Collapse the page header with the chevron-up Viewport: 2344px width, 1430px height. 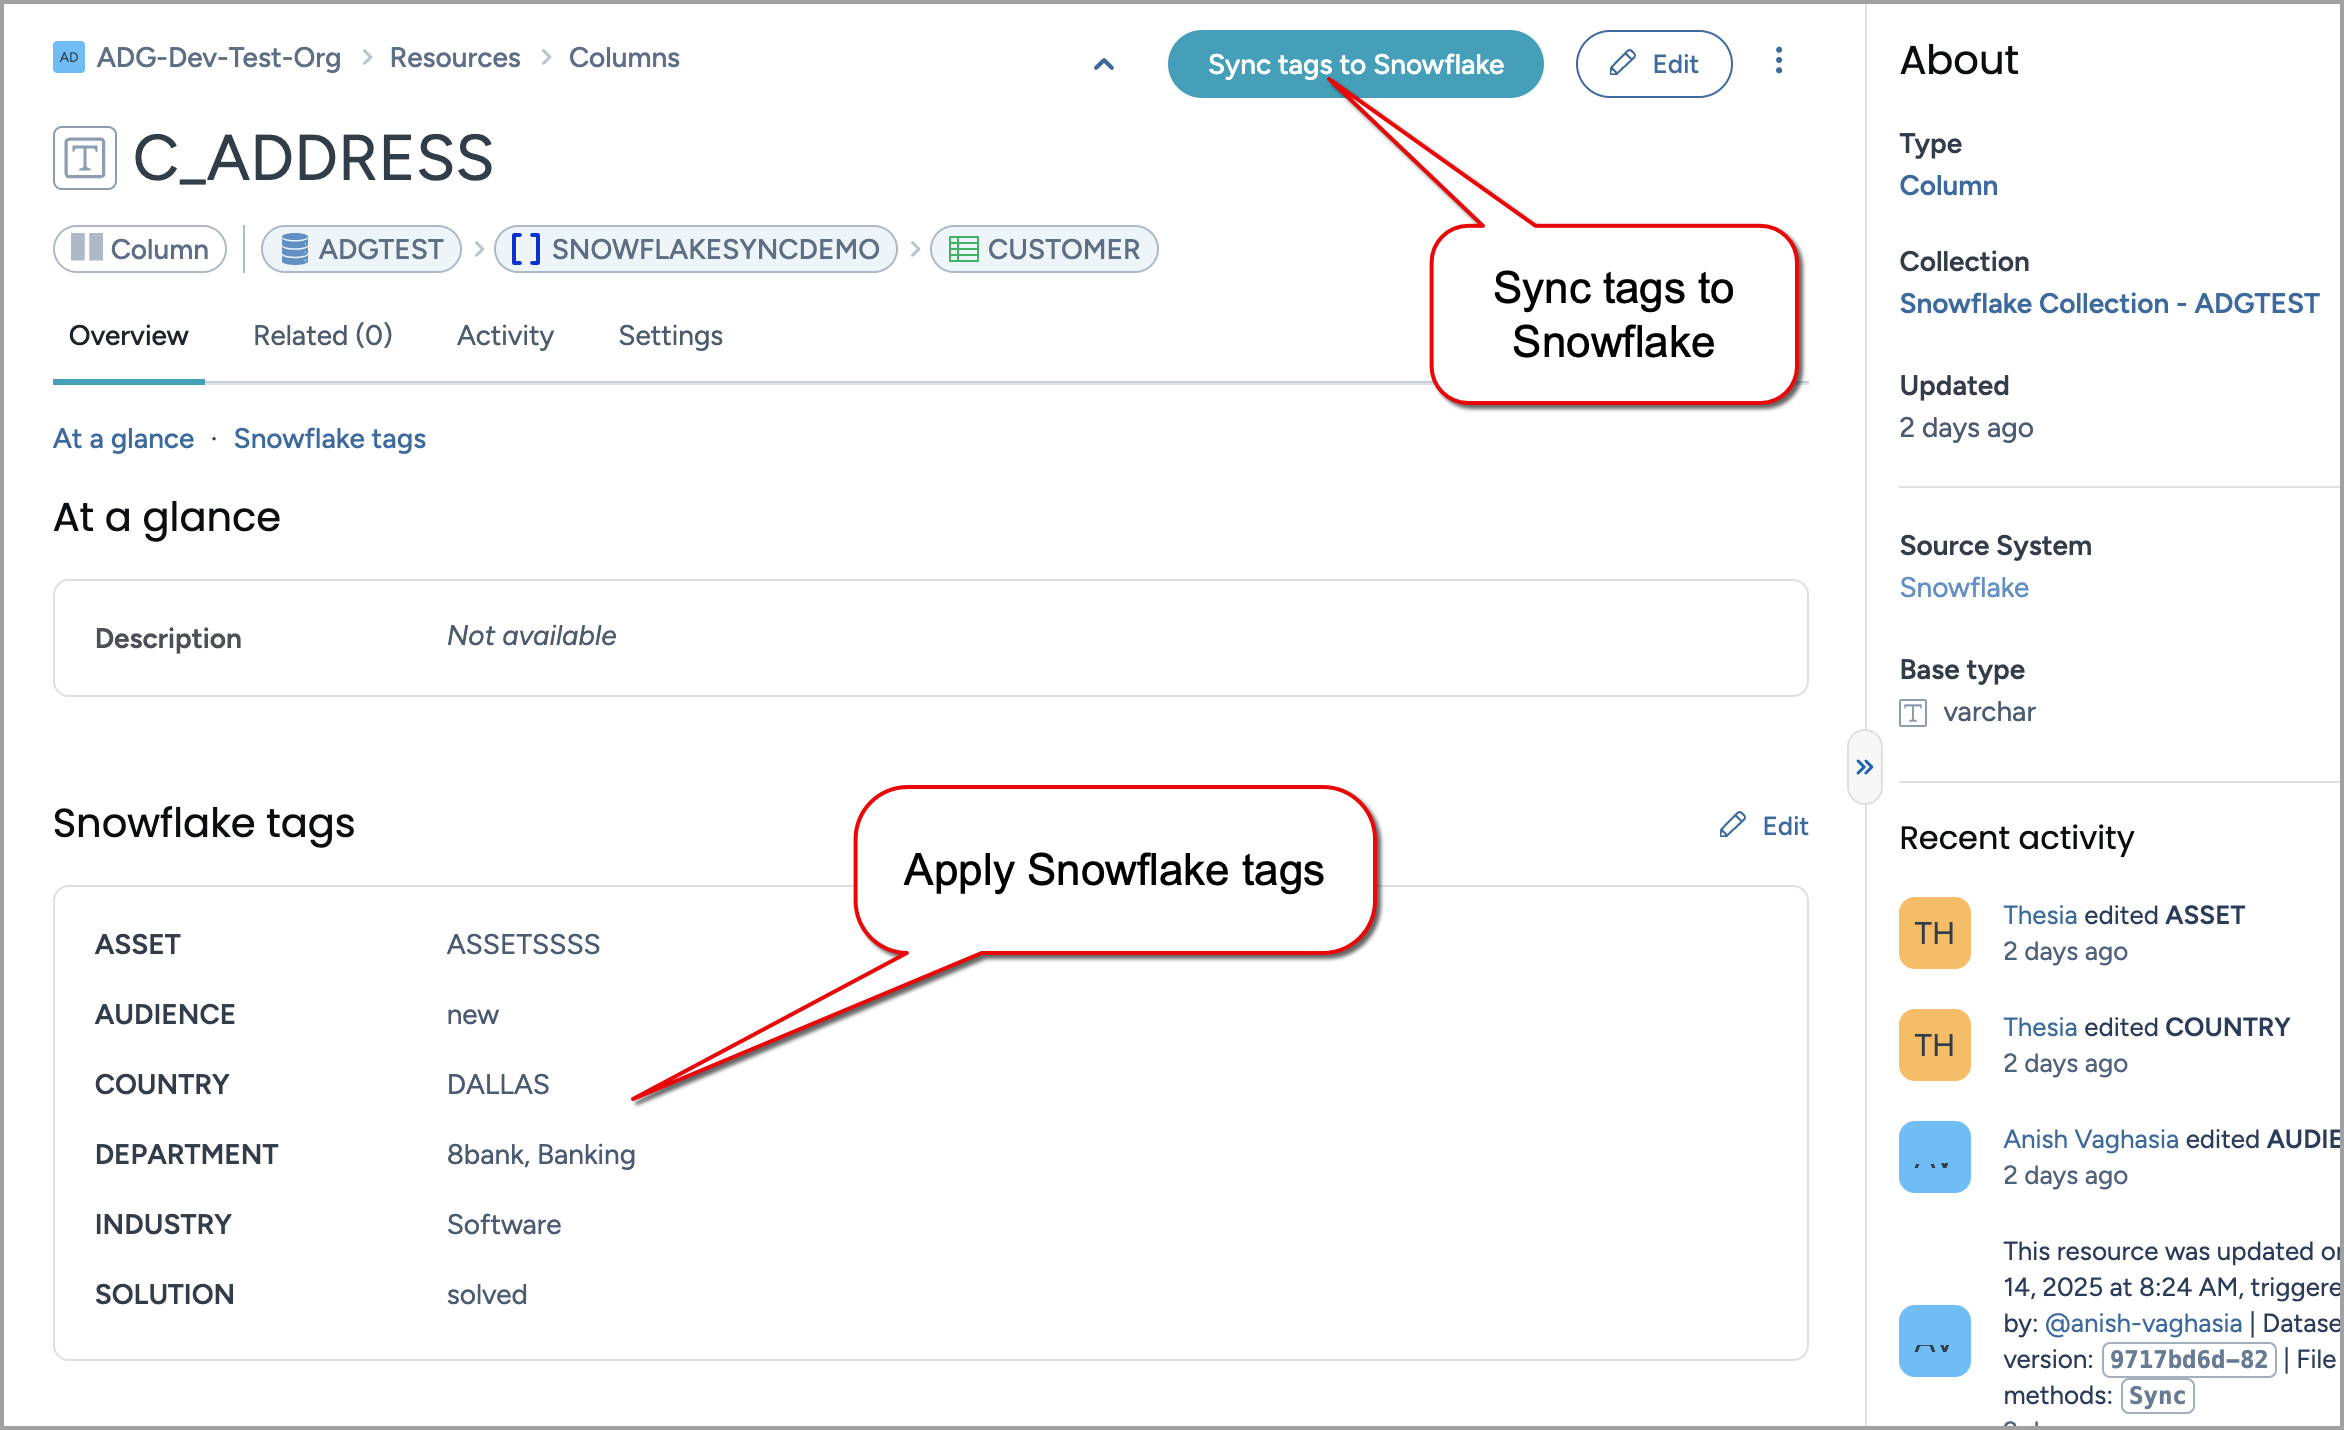[1103, 64]
